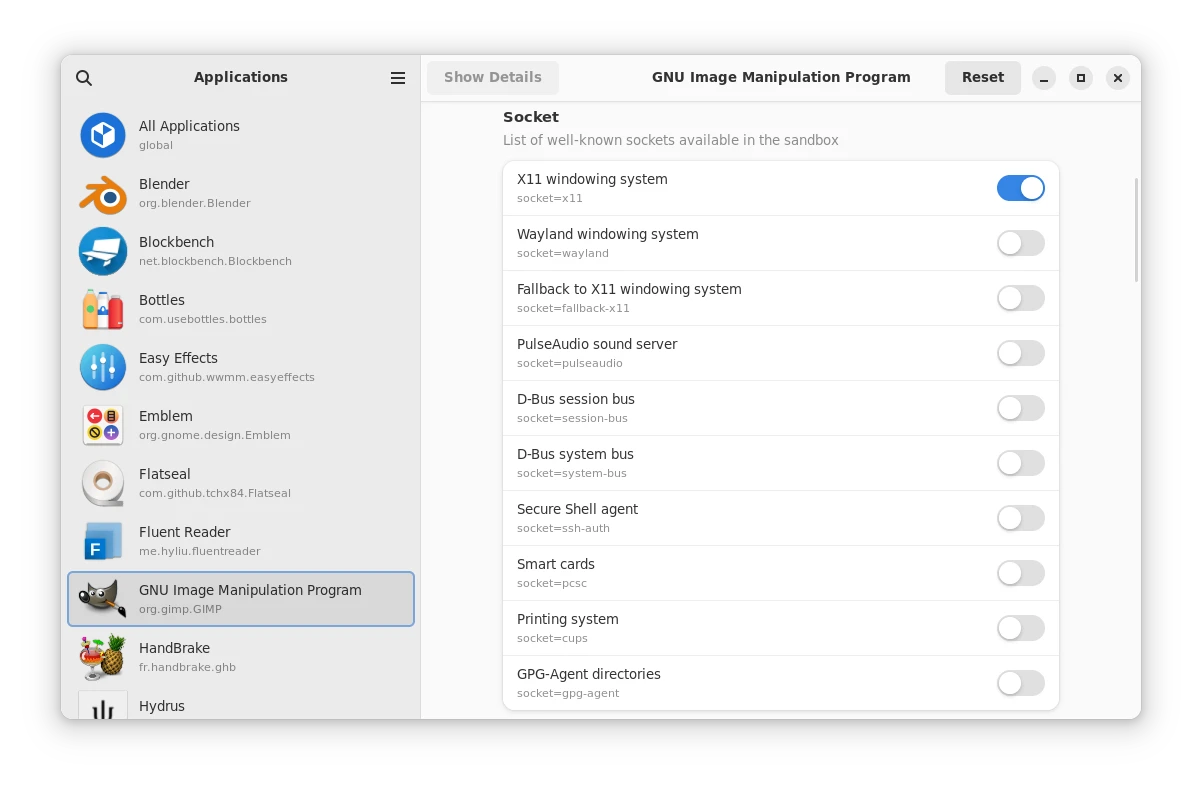The image size is (1202, 786).
Task: Choose the Emblem app icon
Action: click(103, 426)
